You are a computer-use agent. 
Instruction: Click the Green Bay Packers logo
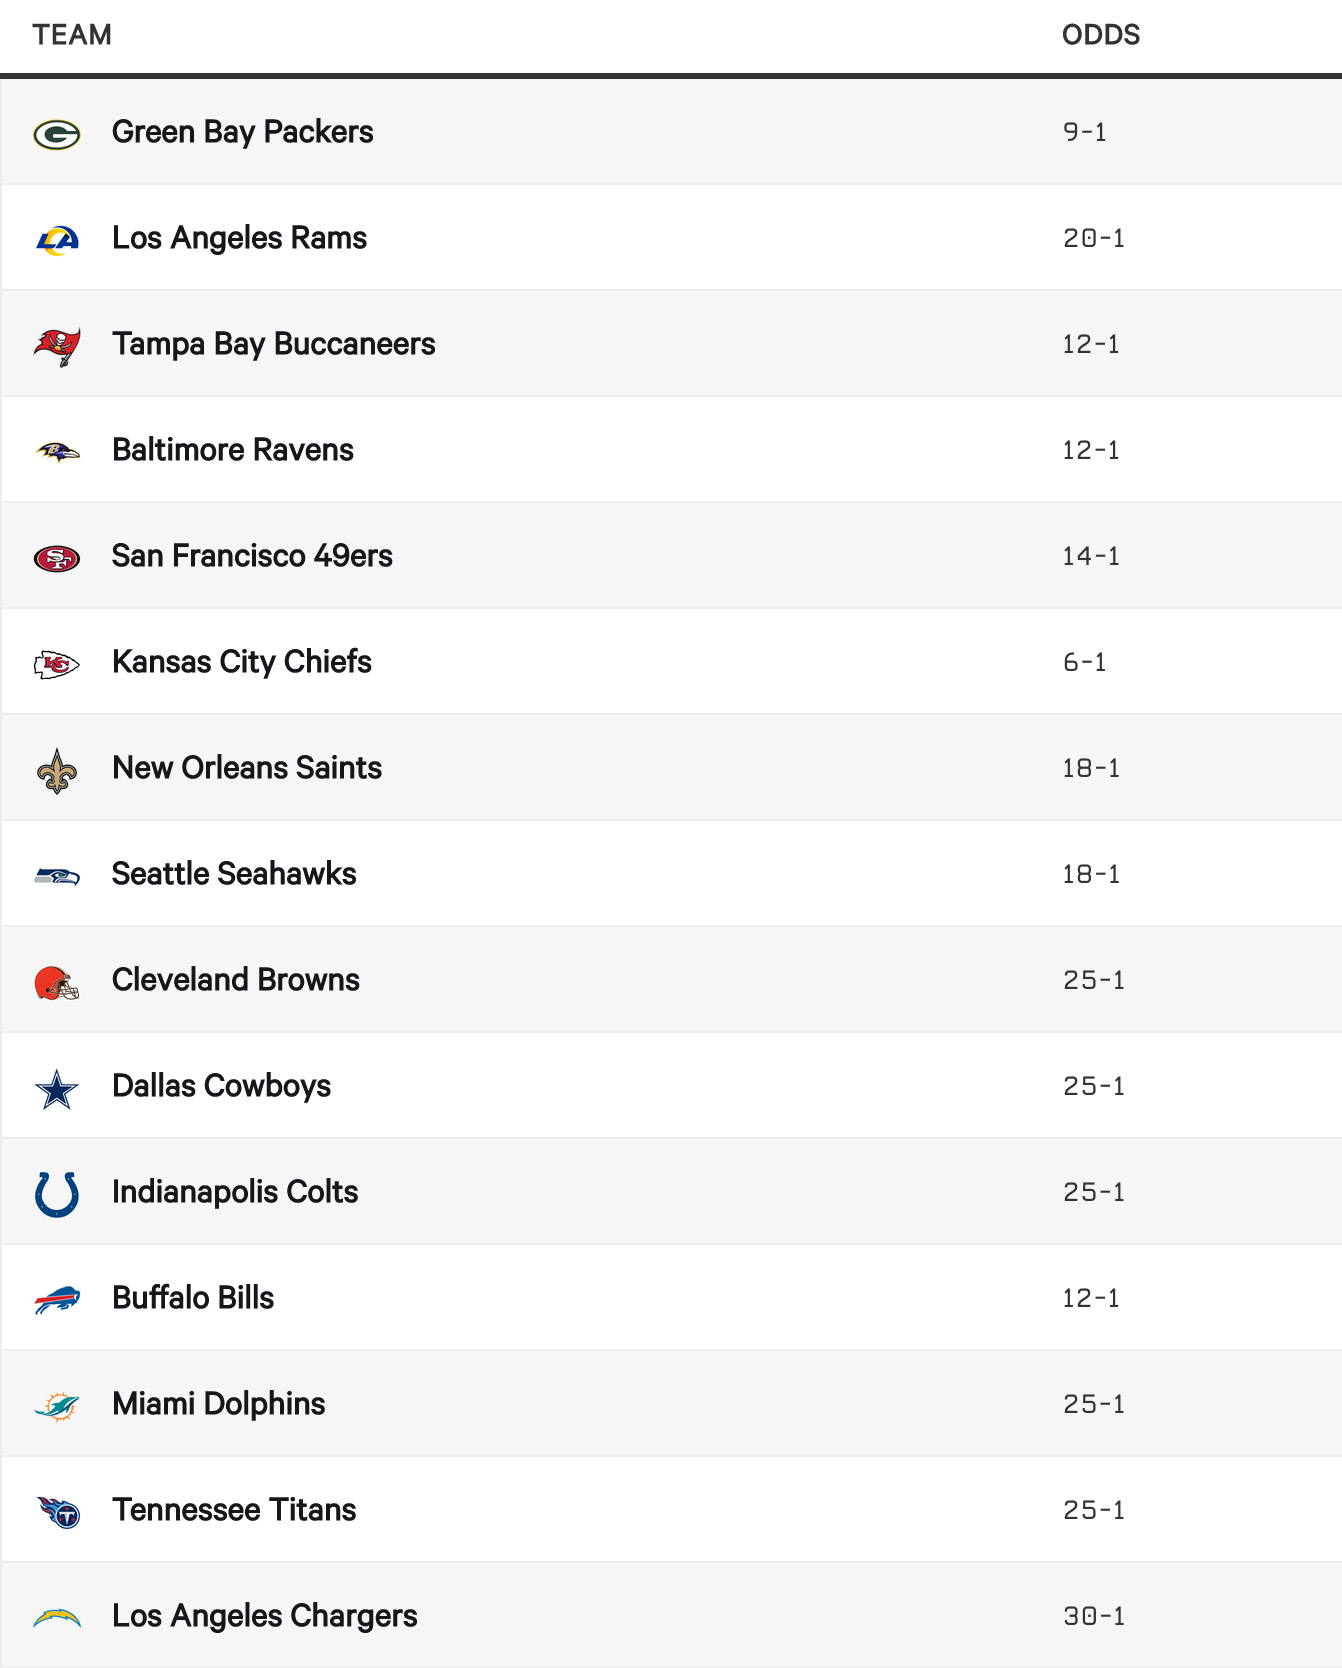pos(57,134)
